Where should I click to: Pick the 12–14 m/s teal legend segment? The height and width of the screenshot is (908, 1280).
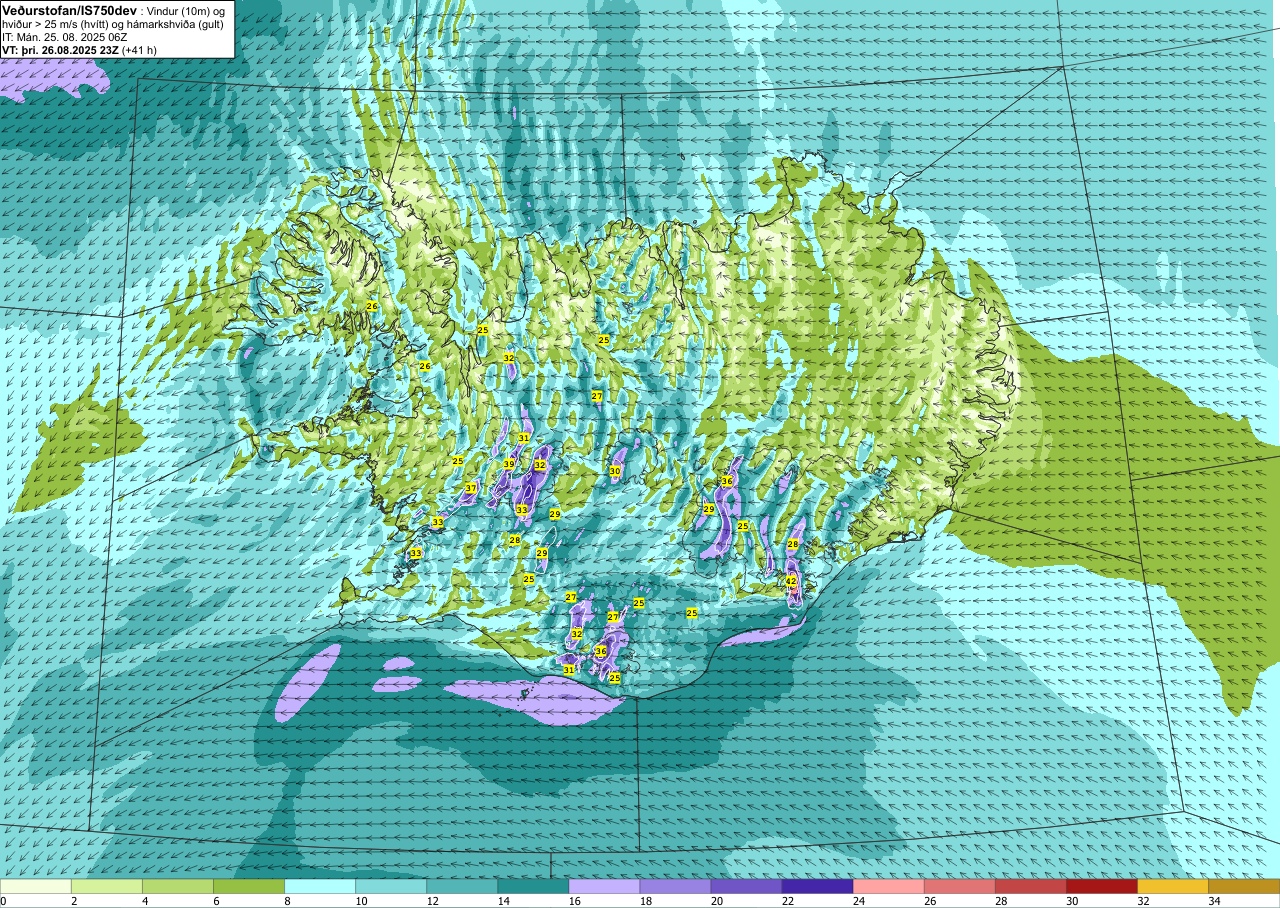(462, 886)
